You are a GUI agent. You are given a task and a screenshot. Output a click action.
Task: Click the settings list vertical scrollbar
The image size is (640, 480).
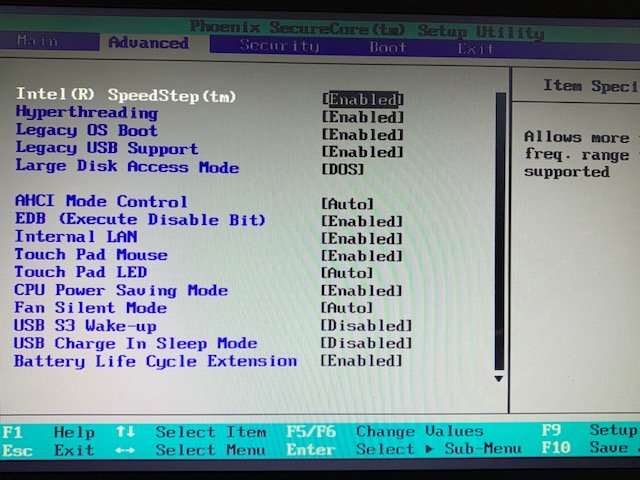(x=500, y=231)
